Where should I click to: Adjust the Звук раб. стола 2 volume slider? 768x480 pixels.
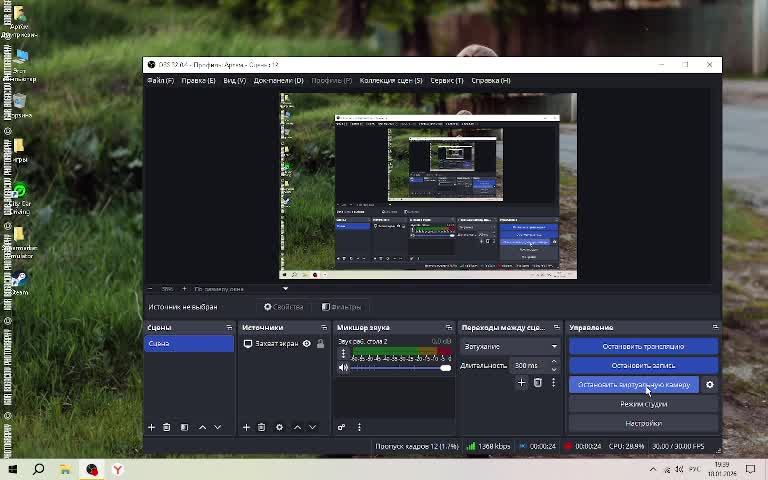[401, 368]
